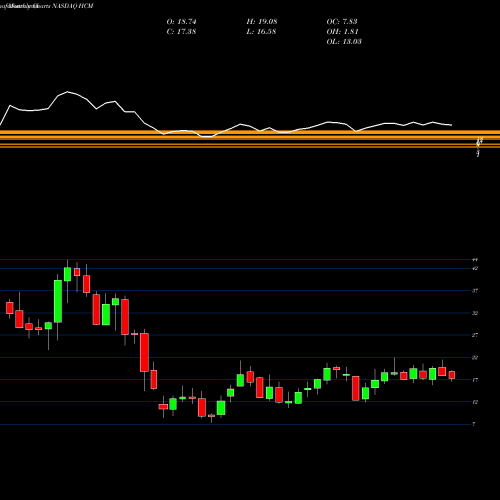Click the 27 price axis label
The image size is (500, 500).
[475, 335]
